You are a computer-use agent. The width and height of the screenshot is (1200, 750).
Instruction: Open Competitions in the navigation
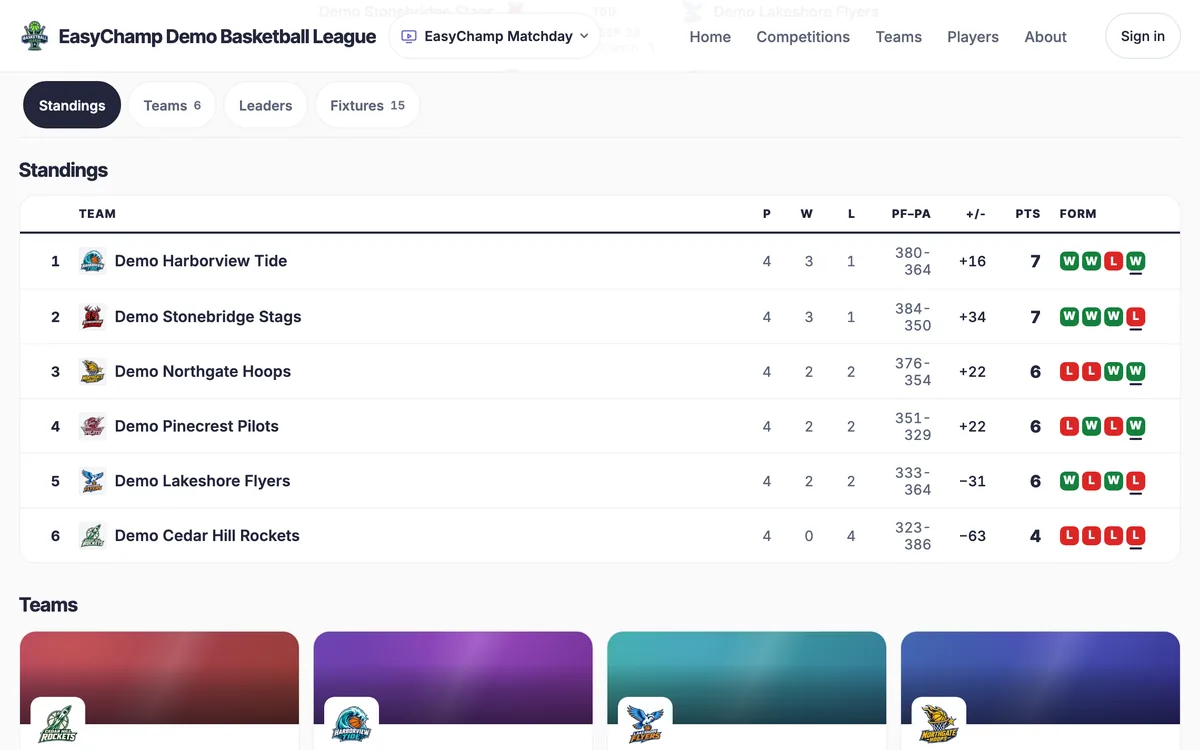point(803,36)
